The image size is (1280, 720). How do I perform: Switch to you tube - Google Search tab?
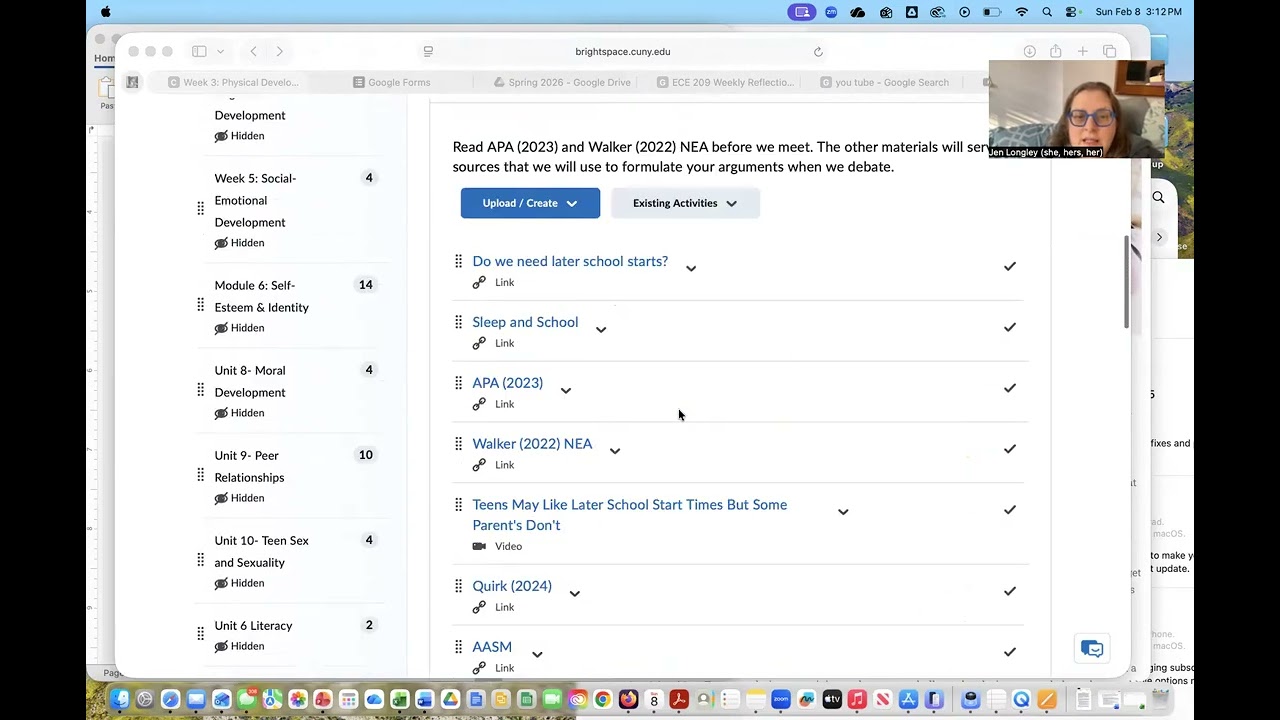point(884,82)
